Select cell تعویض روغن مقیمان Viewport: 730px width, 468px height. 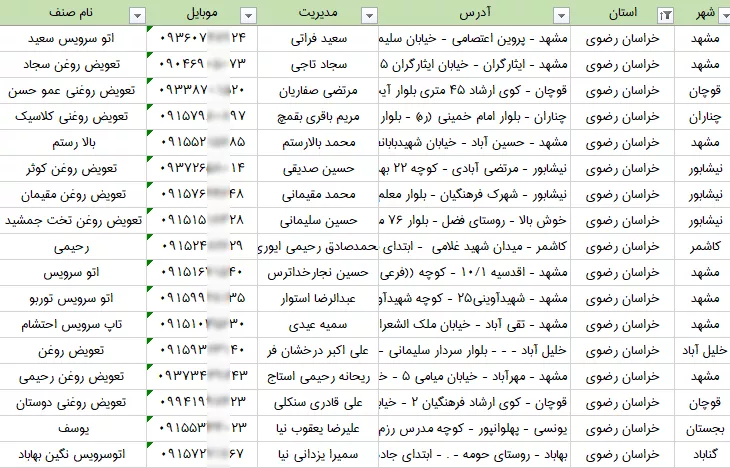(x=73, y=195)
